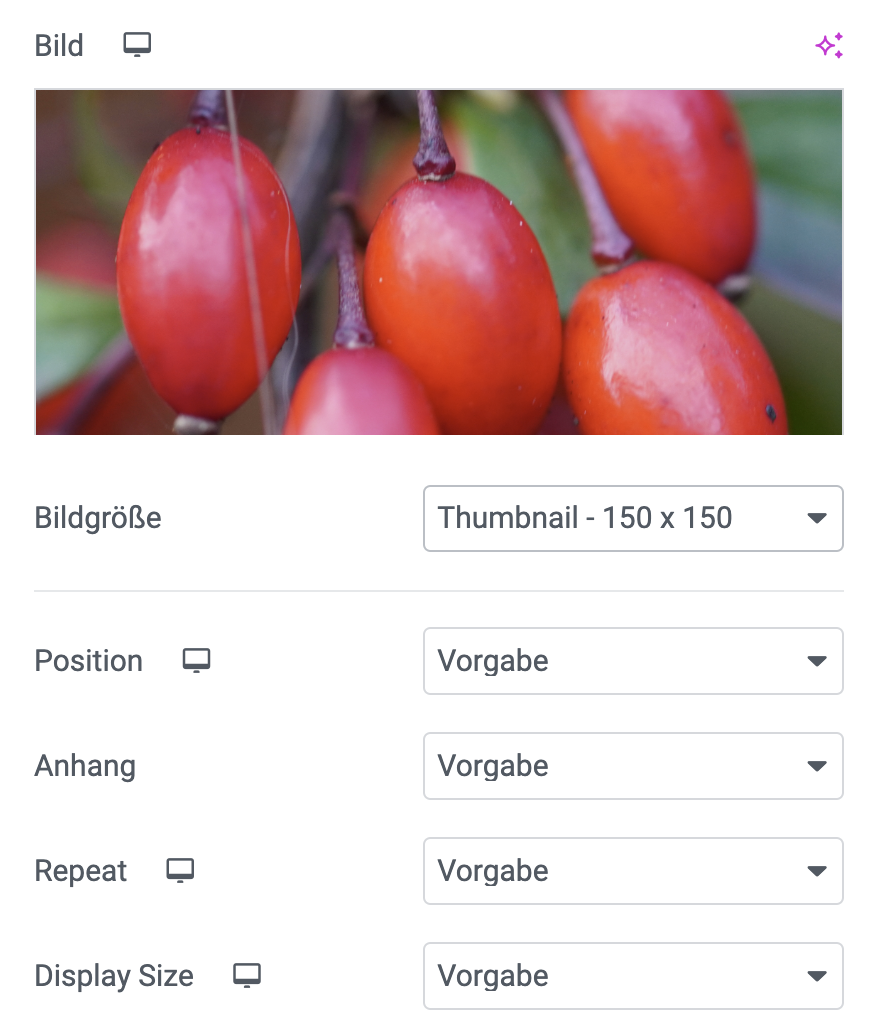The image size is (886, 1036).
Task: Click the responsive device icon beside Bild
Action: coord(137,45)
